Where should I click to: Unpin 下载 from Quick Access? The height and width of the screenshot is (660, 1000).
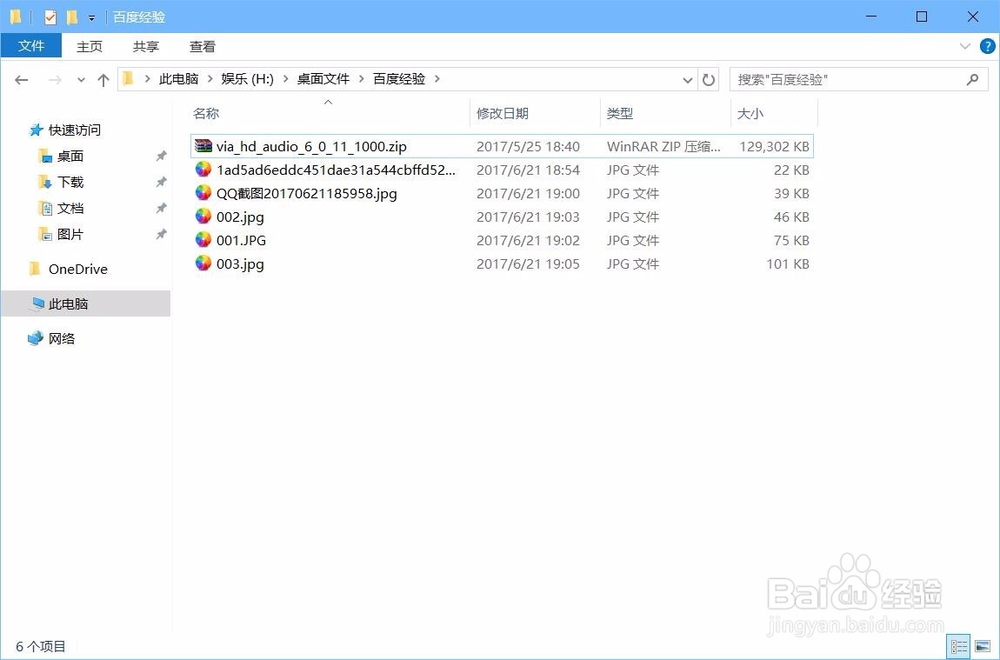(x=160, y=182)
